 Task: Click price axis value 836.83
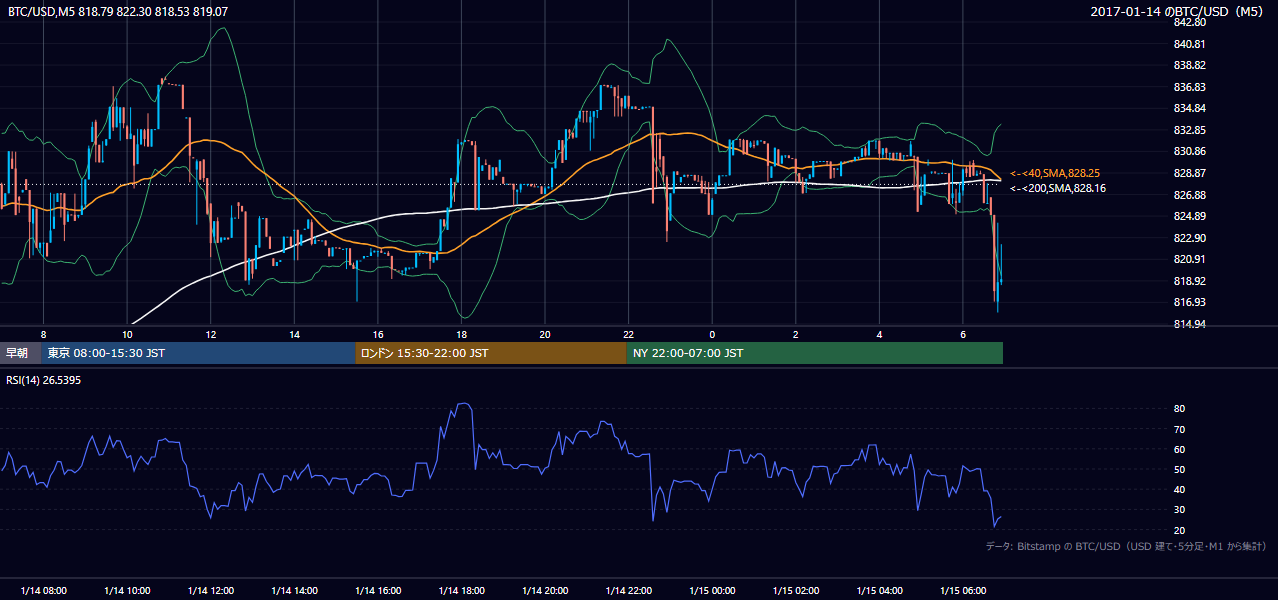tap(1189, 87)
